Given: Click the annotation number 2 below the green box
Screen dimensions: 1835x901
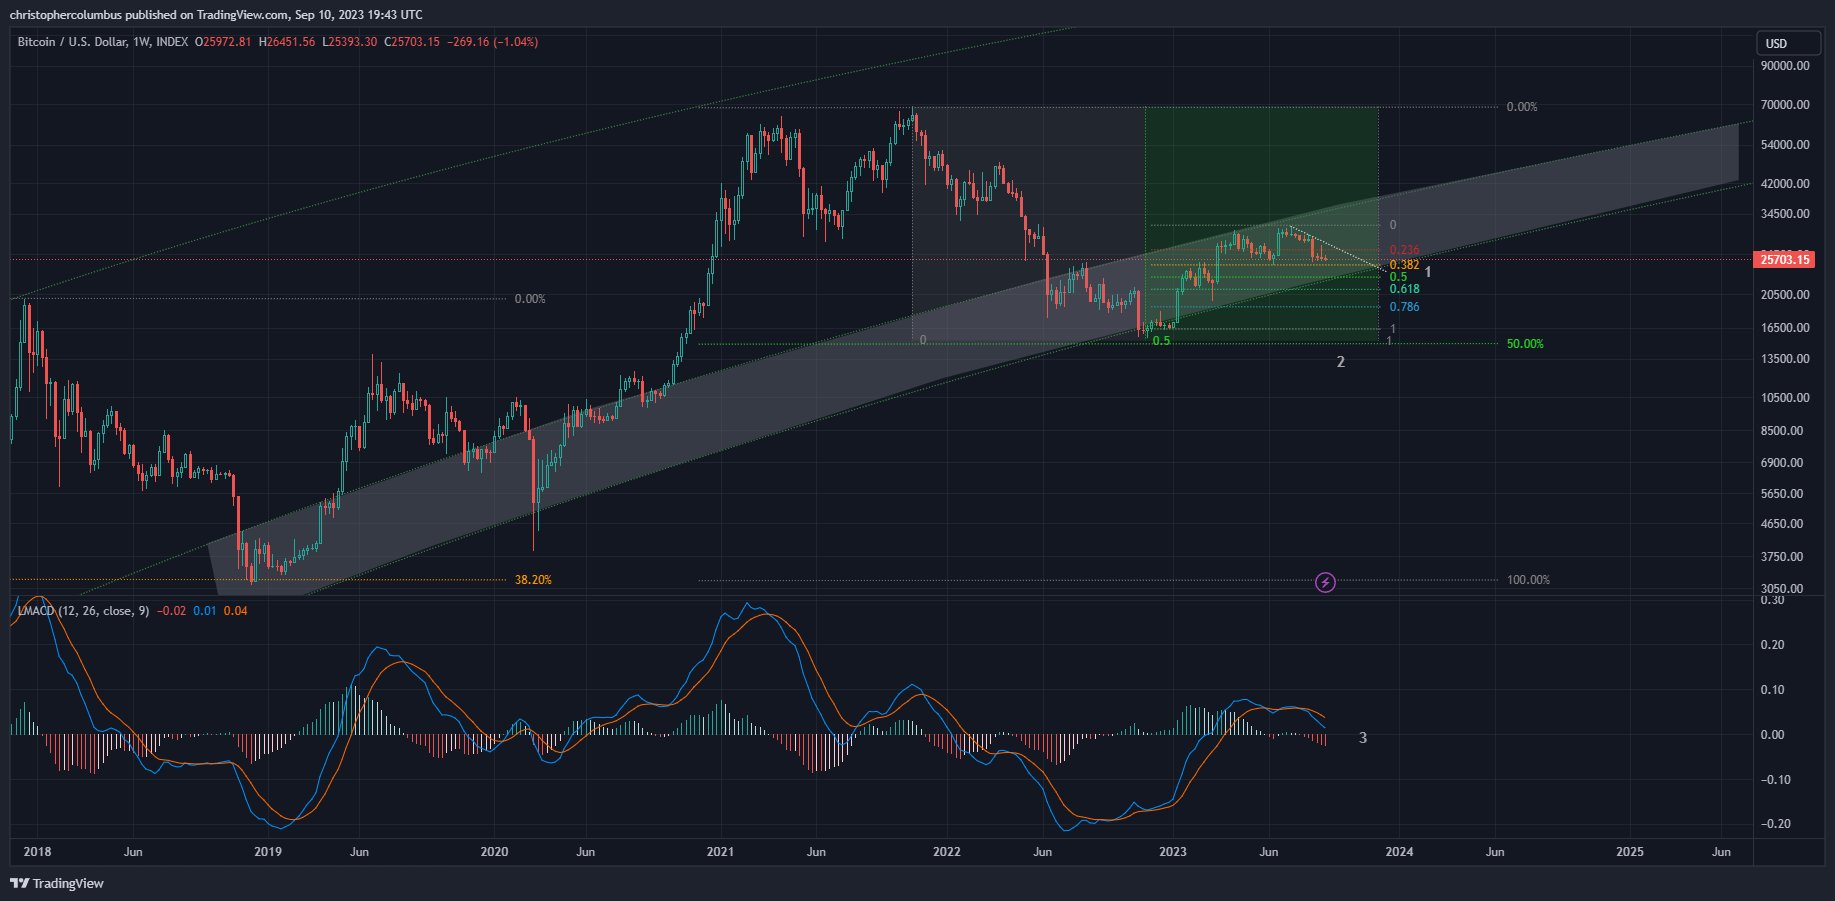Looking at the screenshot, I should (1341, 362).
